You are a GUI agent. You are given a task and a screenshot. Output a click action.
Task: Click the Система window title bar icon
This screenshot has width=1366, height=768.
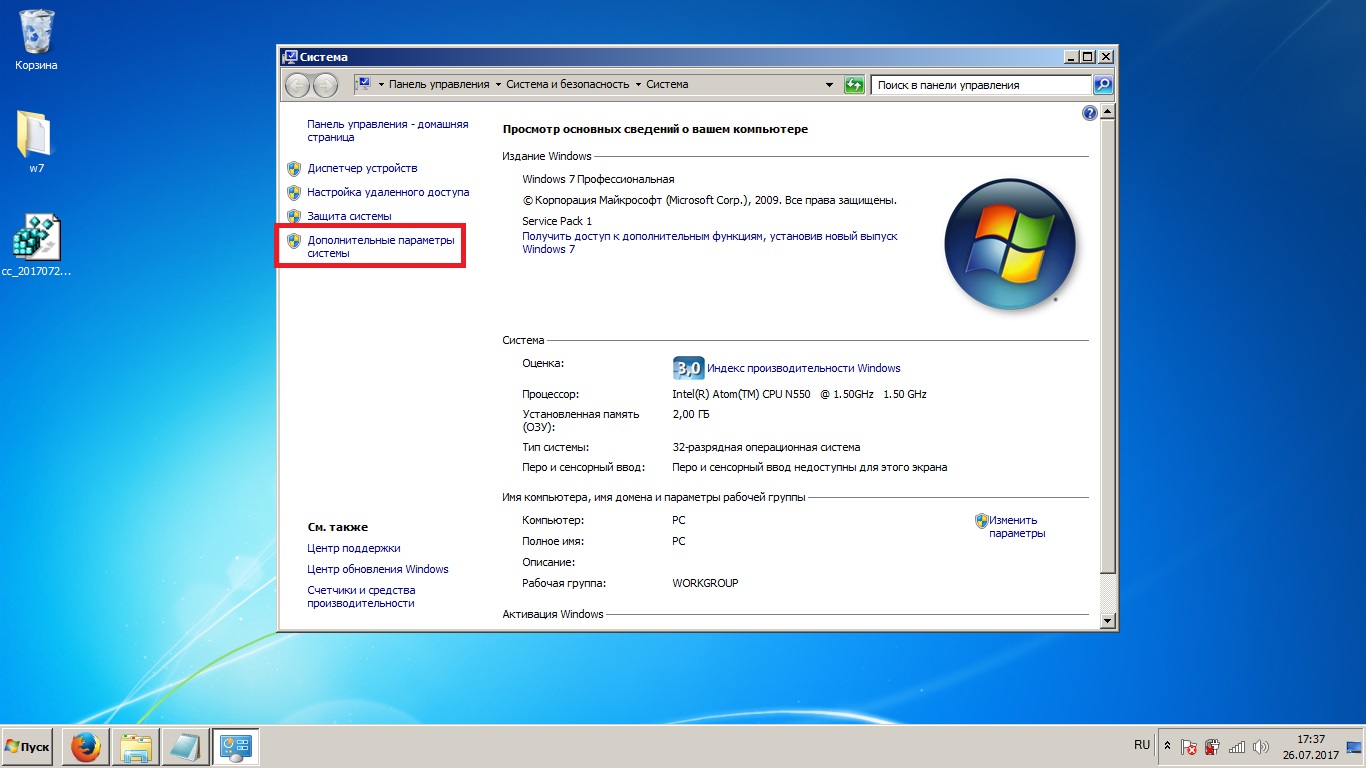(290, 57)
